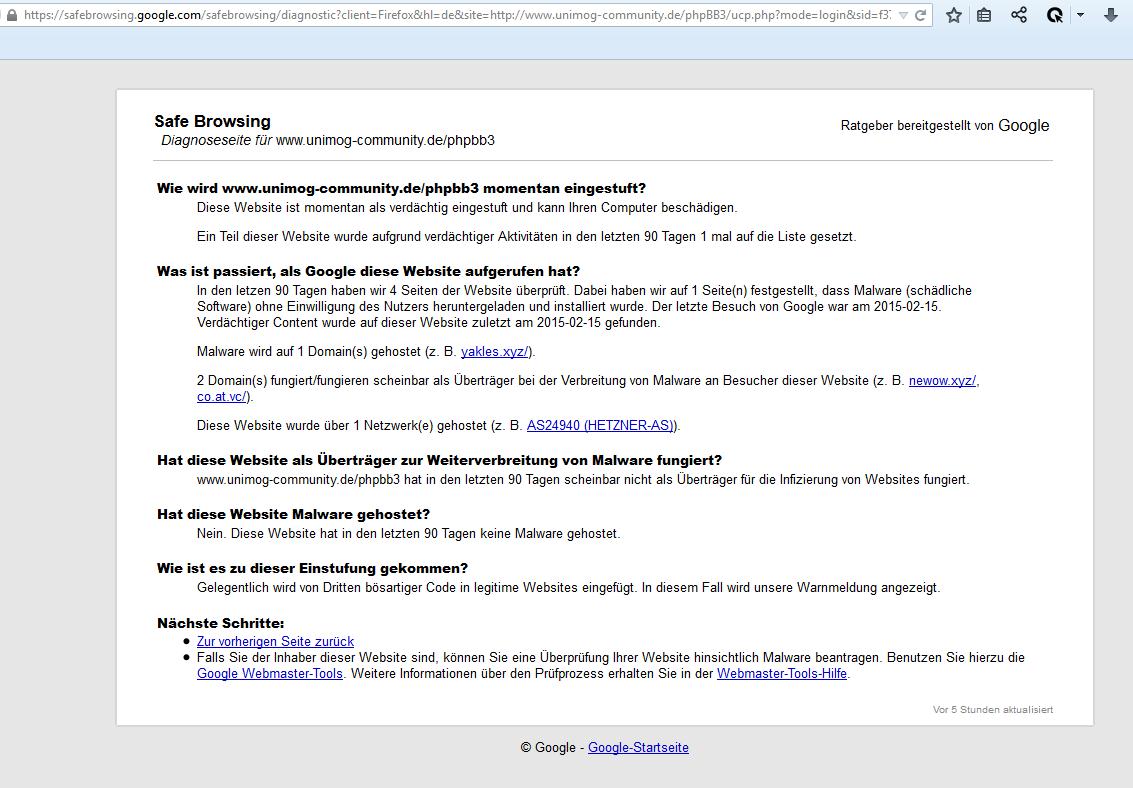The image size is (1133, 788).
Task: Follow the newow.xyz/ link
Action: tap(942, 381)
